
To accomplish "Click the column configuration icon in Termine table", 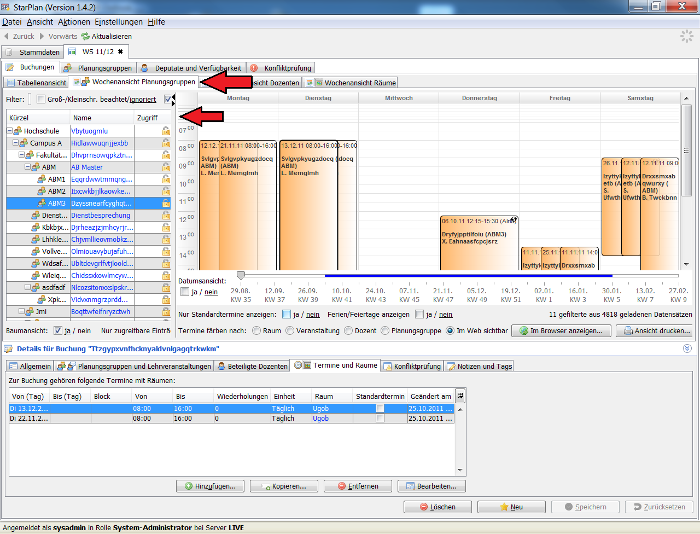I will [x=460, y=396].
